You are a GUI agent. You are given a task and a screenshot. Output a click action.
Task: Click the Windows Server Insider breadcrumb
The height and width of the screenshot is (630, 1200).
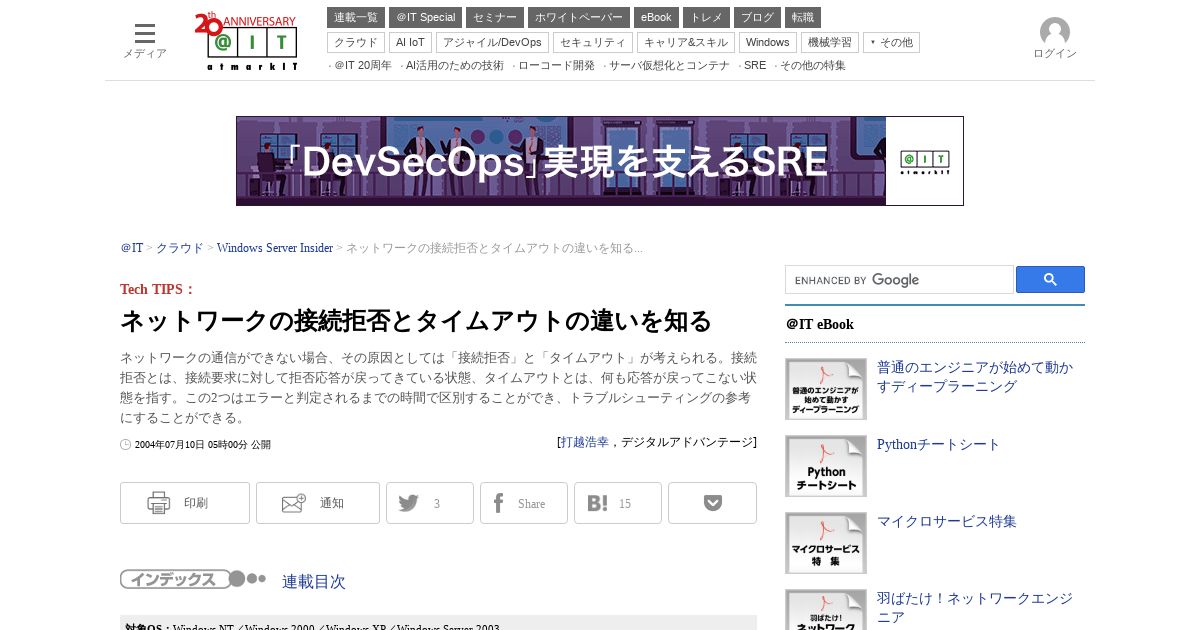click(x=275, y=248)
